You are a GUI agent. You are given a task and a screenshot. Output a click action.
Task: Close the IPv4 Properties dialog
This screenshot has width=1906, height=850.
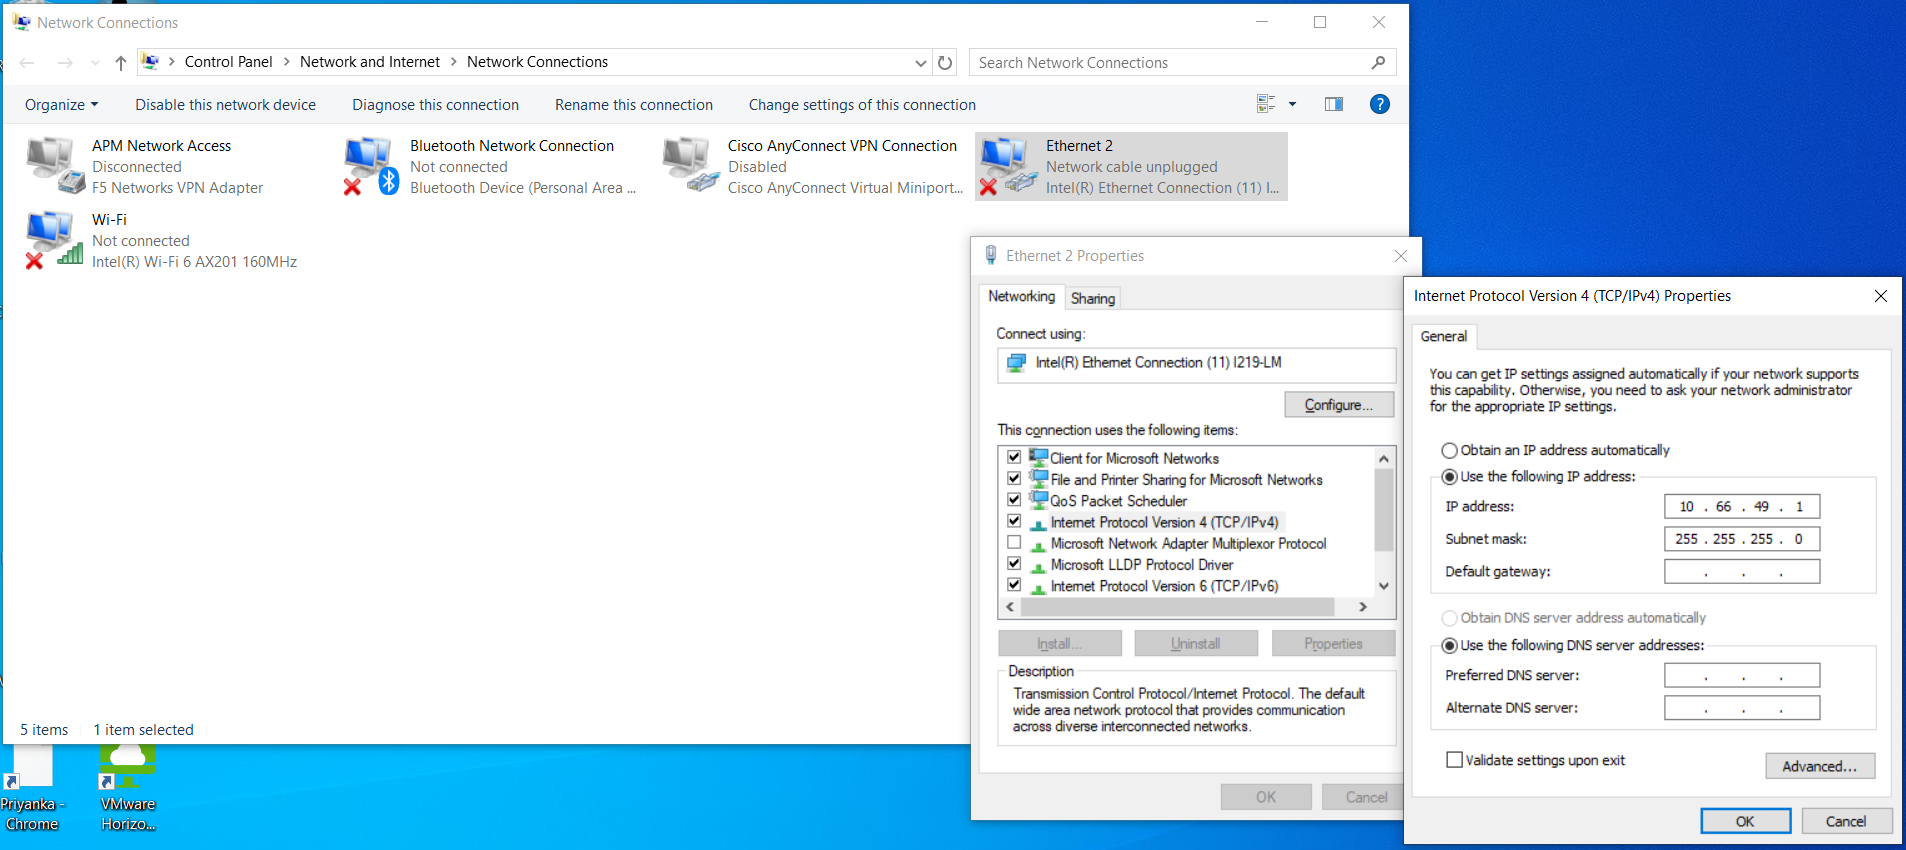[x=1881, y=296]
